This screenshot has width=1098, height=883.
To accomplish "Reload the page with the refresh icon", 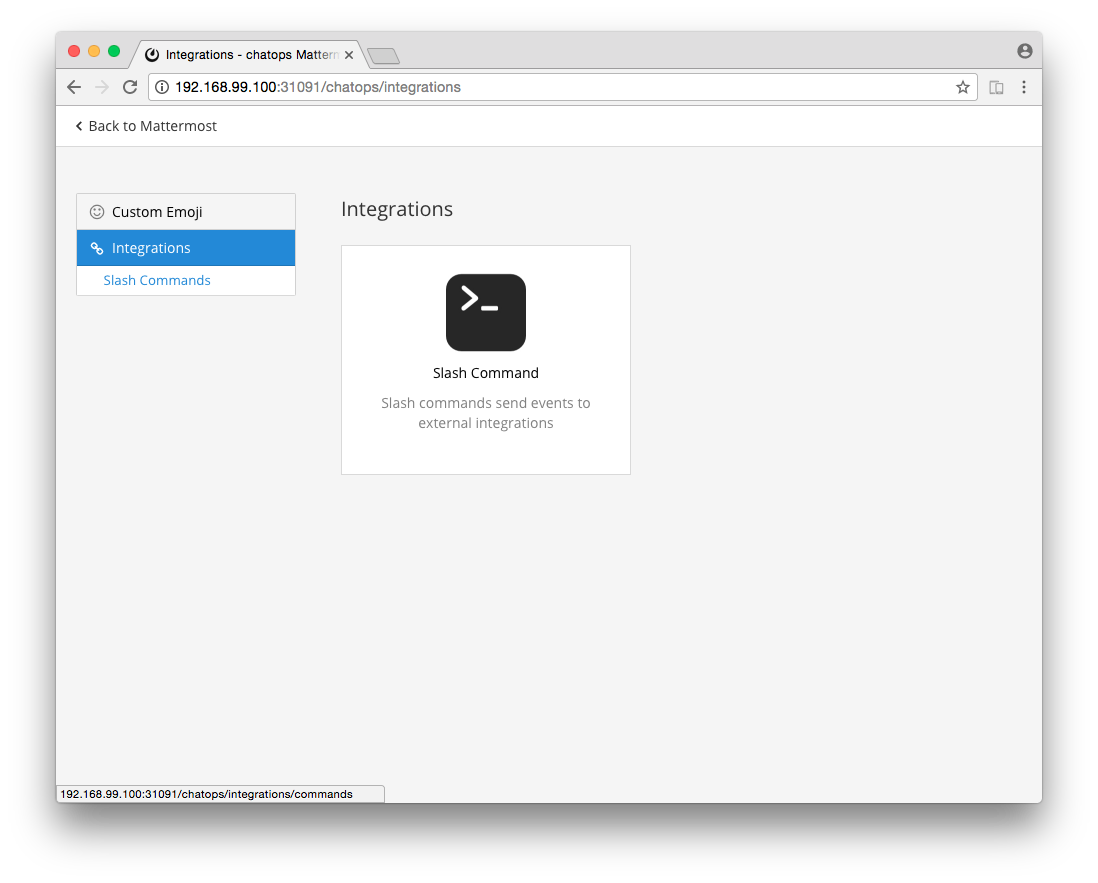I will (x=130, y=87).
